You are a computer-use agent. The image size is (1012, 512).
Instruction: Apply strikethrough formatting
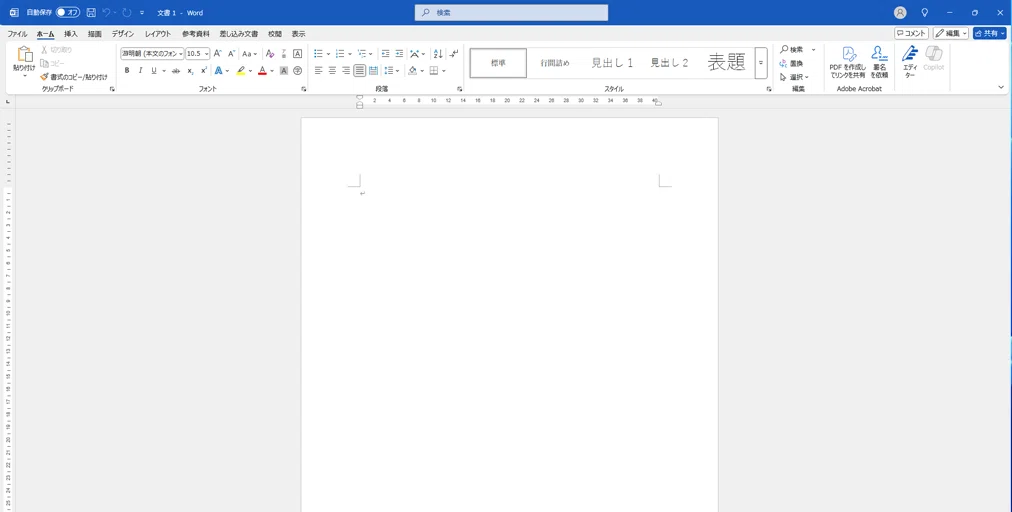(x=176, y=71)
